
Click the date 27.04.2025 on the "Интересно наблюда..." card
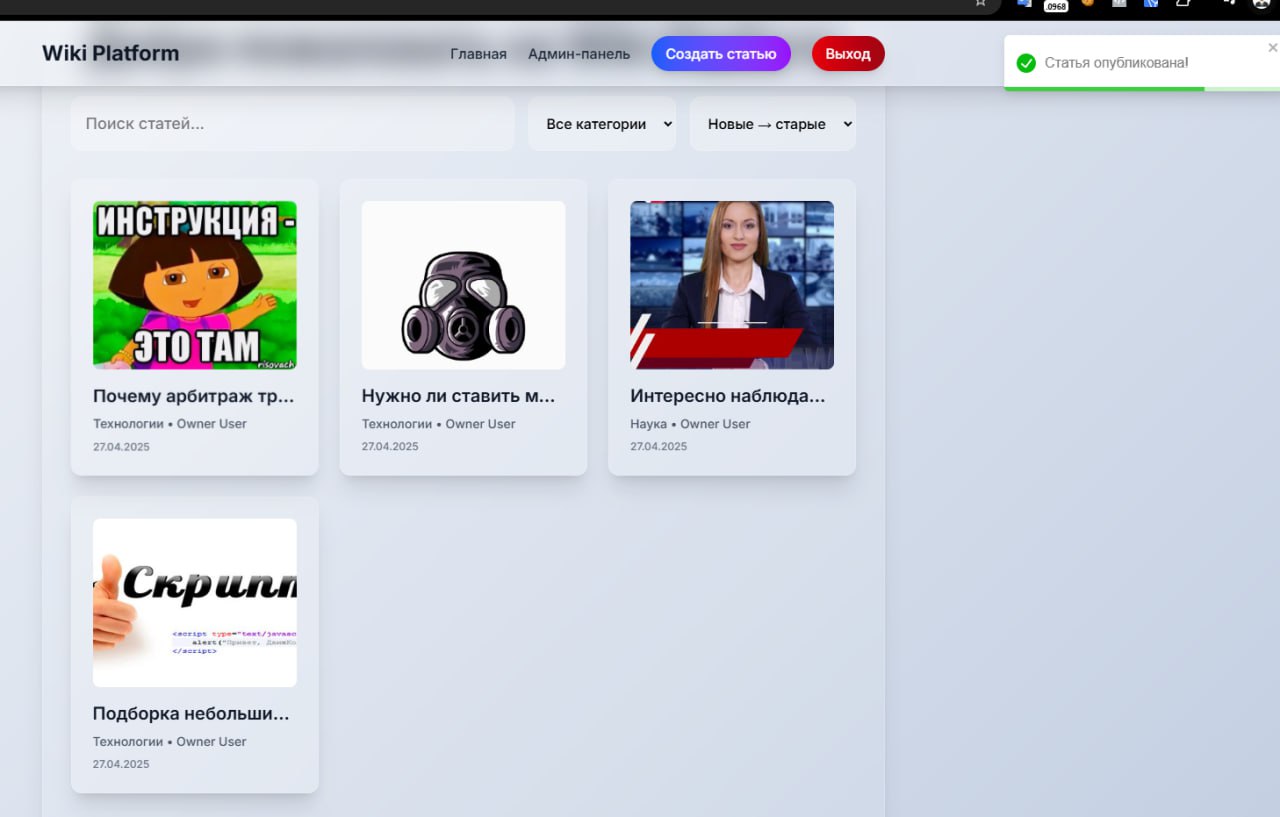[x=659, y=447]
